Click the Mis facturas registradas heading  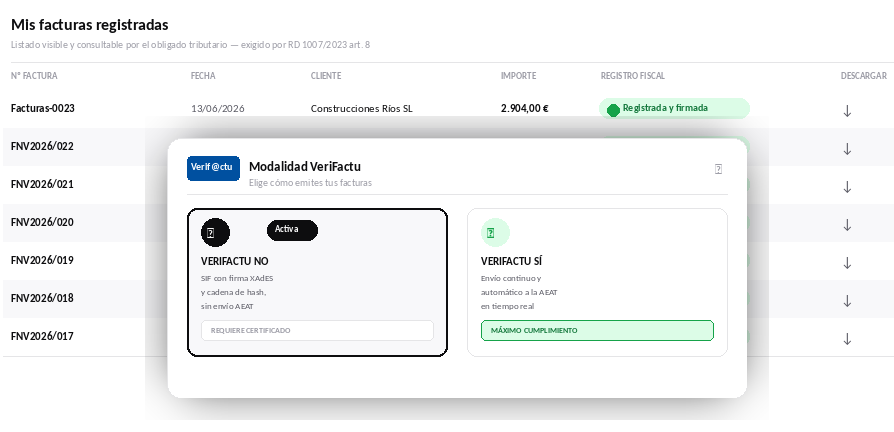pos(90,25)
